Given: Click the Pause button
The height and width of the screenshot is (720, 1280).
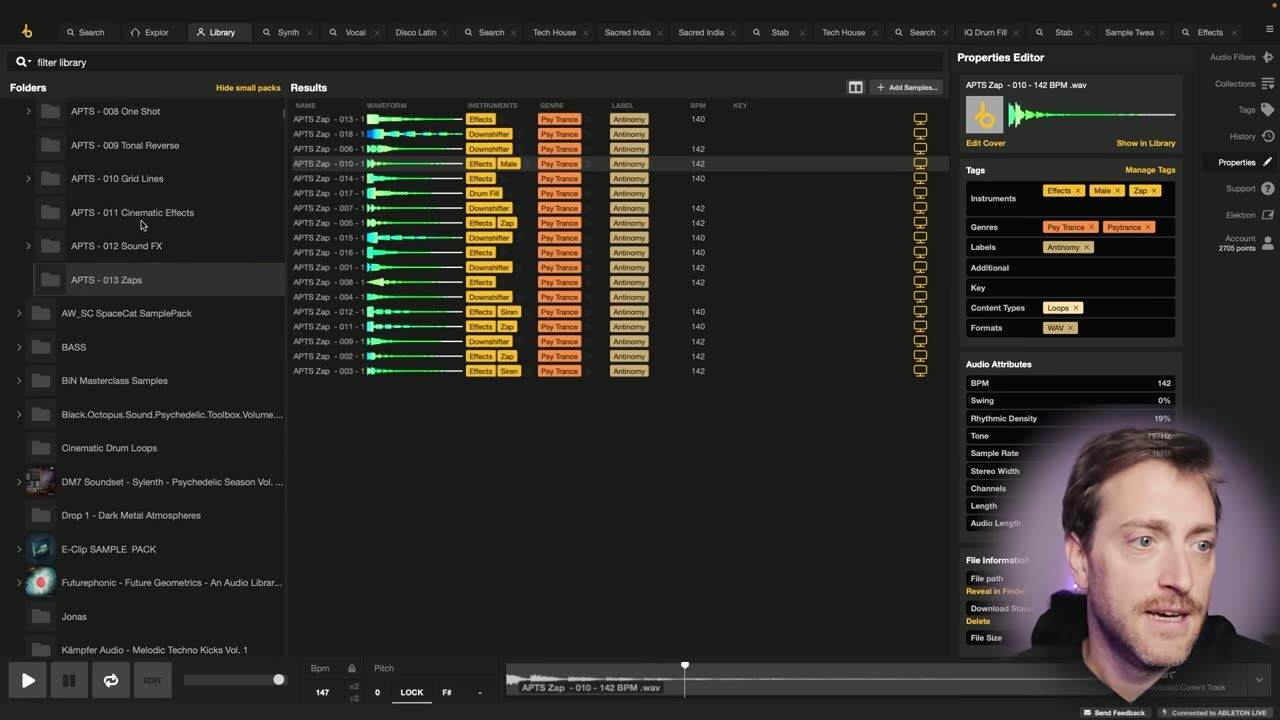Looking at the screenshot, I should (69, 680).
